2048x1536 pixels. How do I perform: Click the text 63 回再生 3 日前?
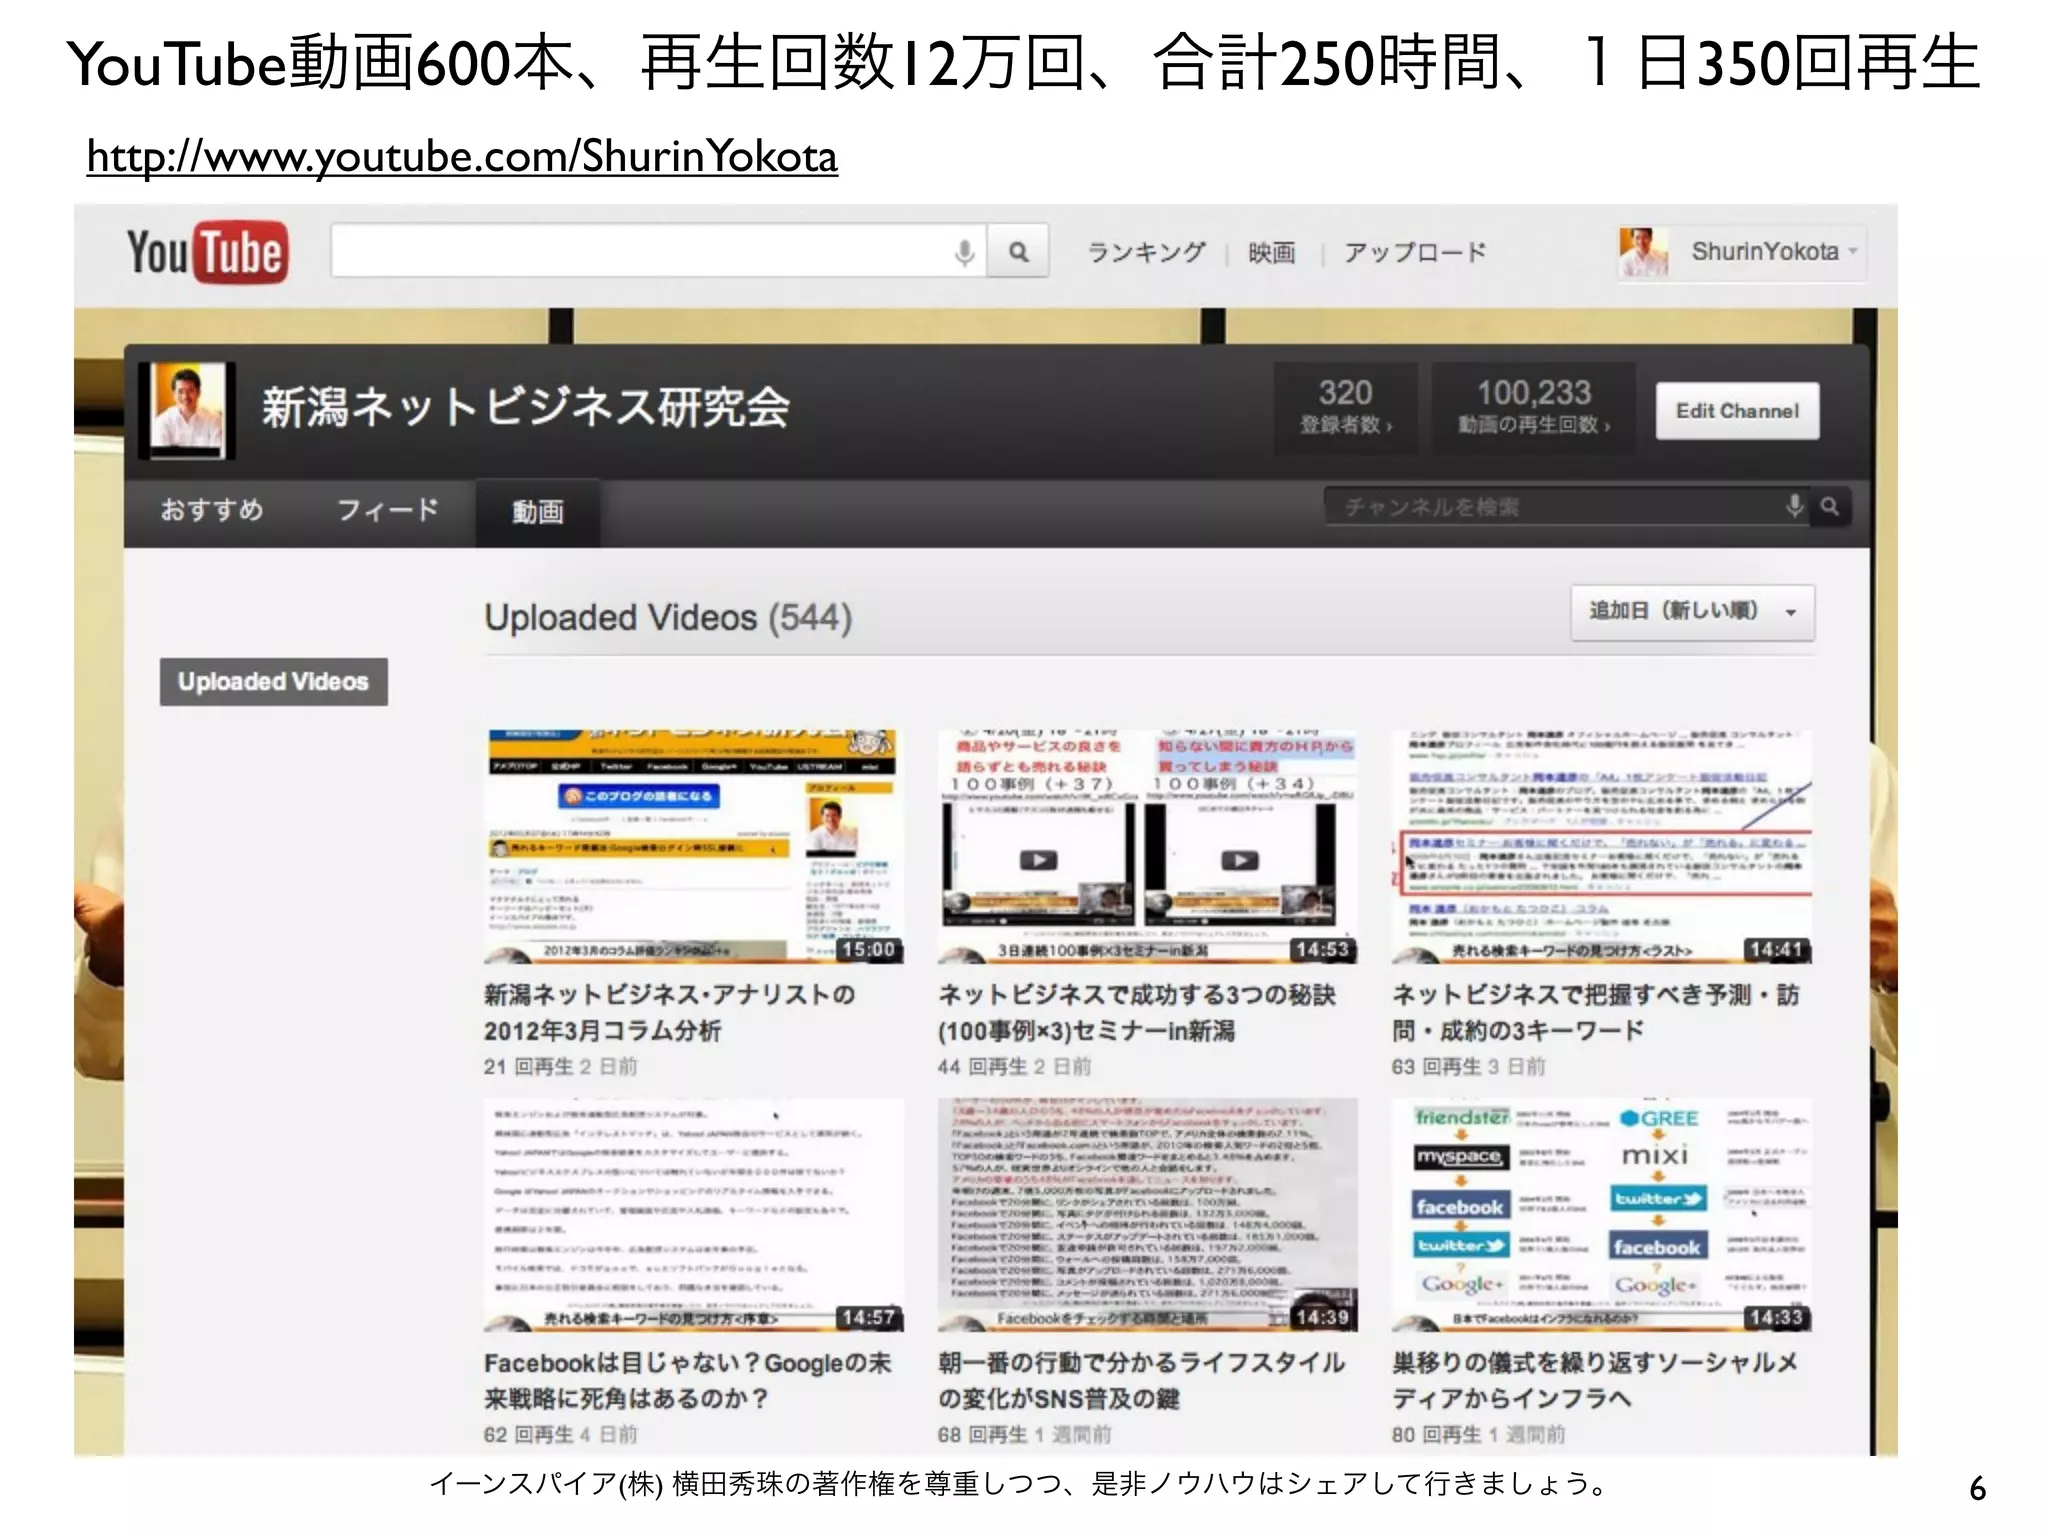(1468, 1067)
